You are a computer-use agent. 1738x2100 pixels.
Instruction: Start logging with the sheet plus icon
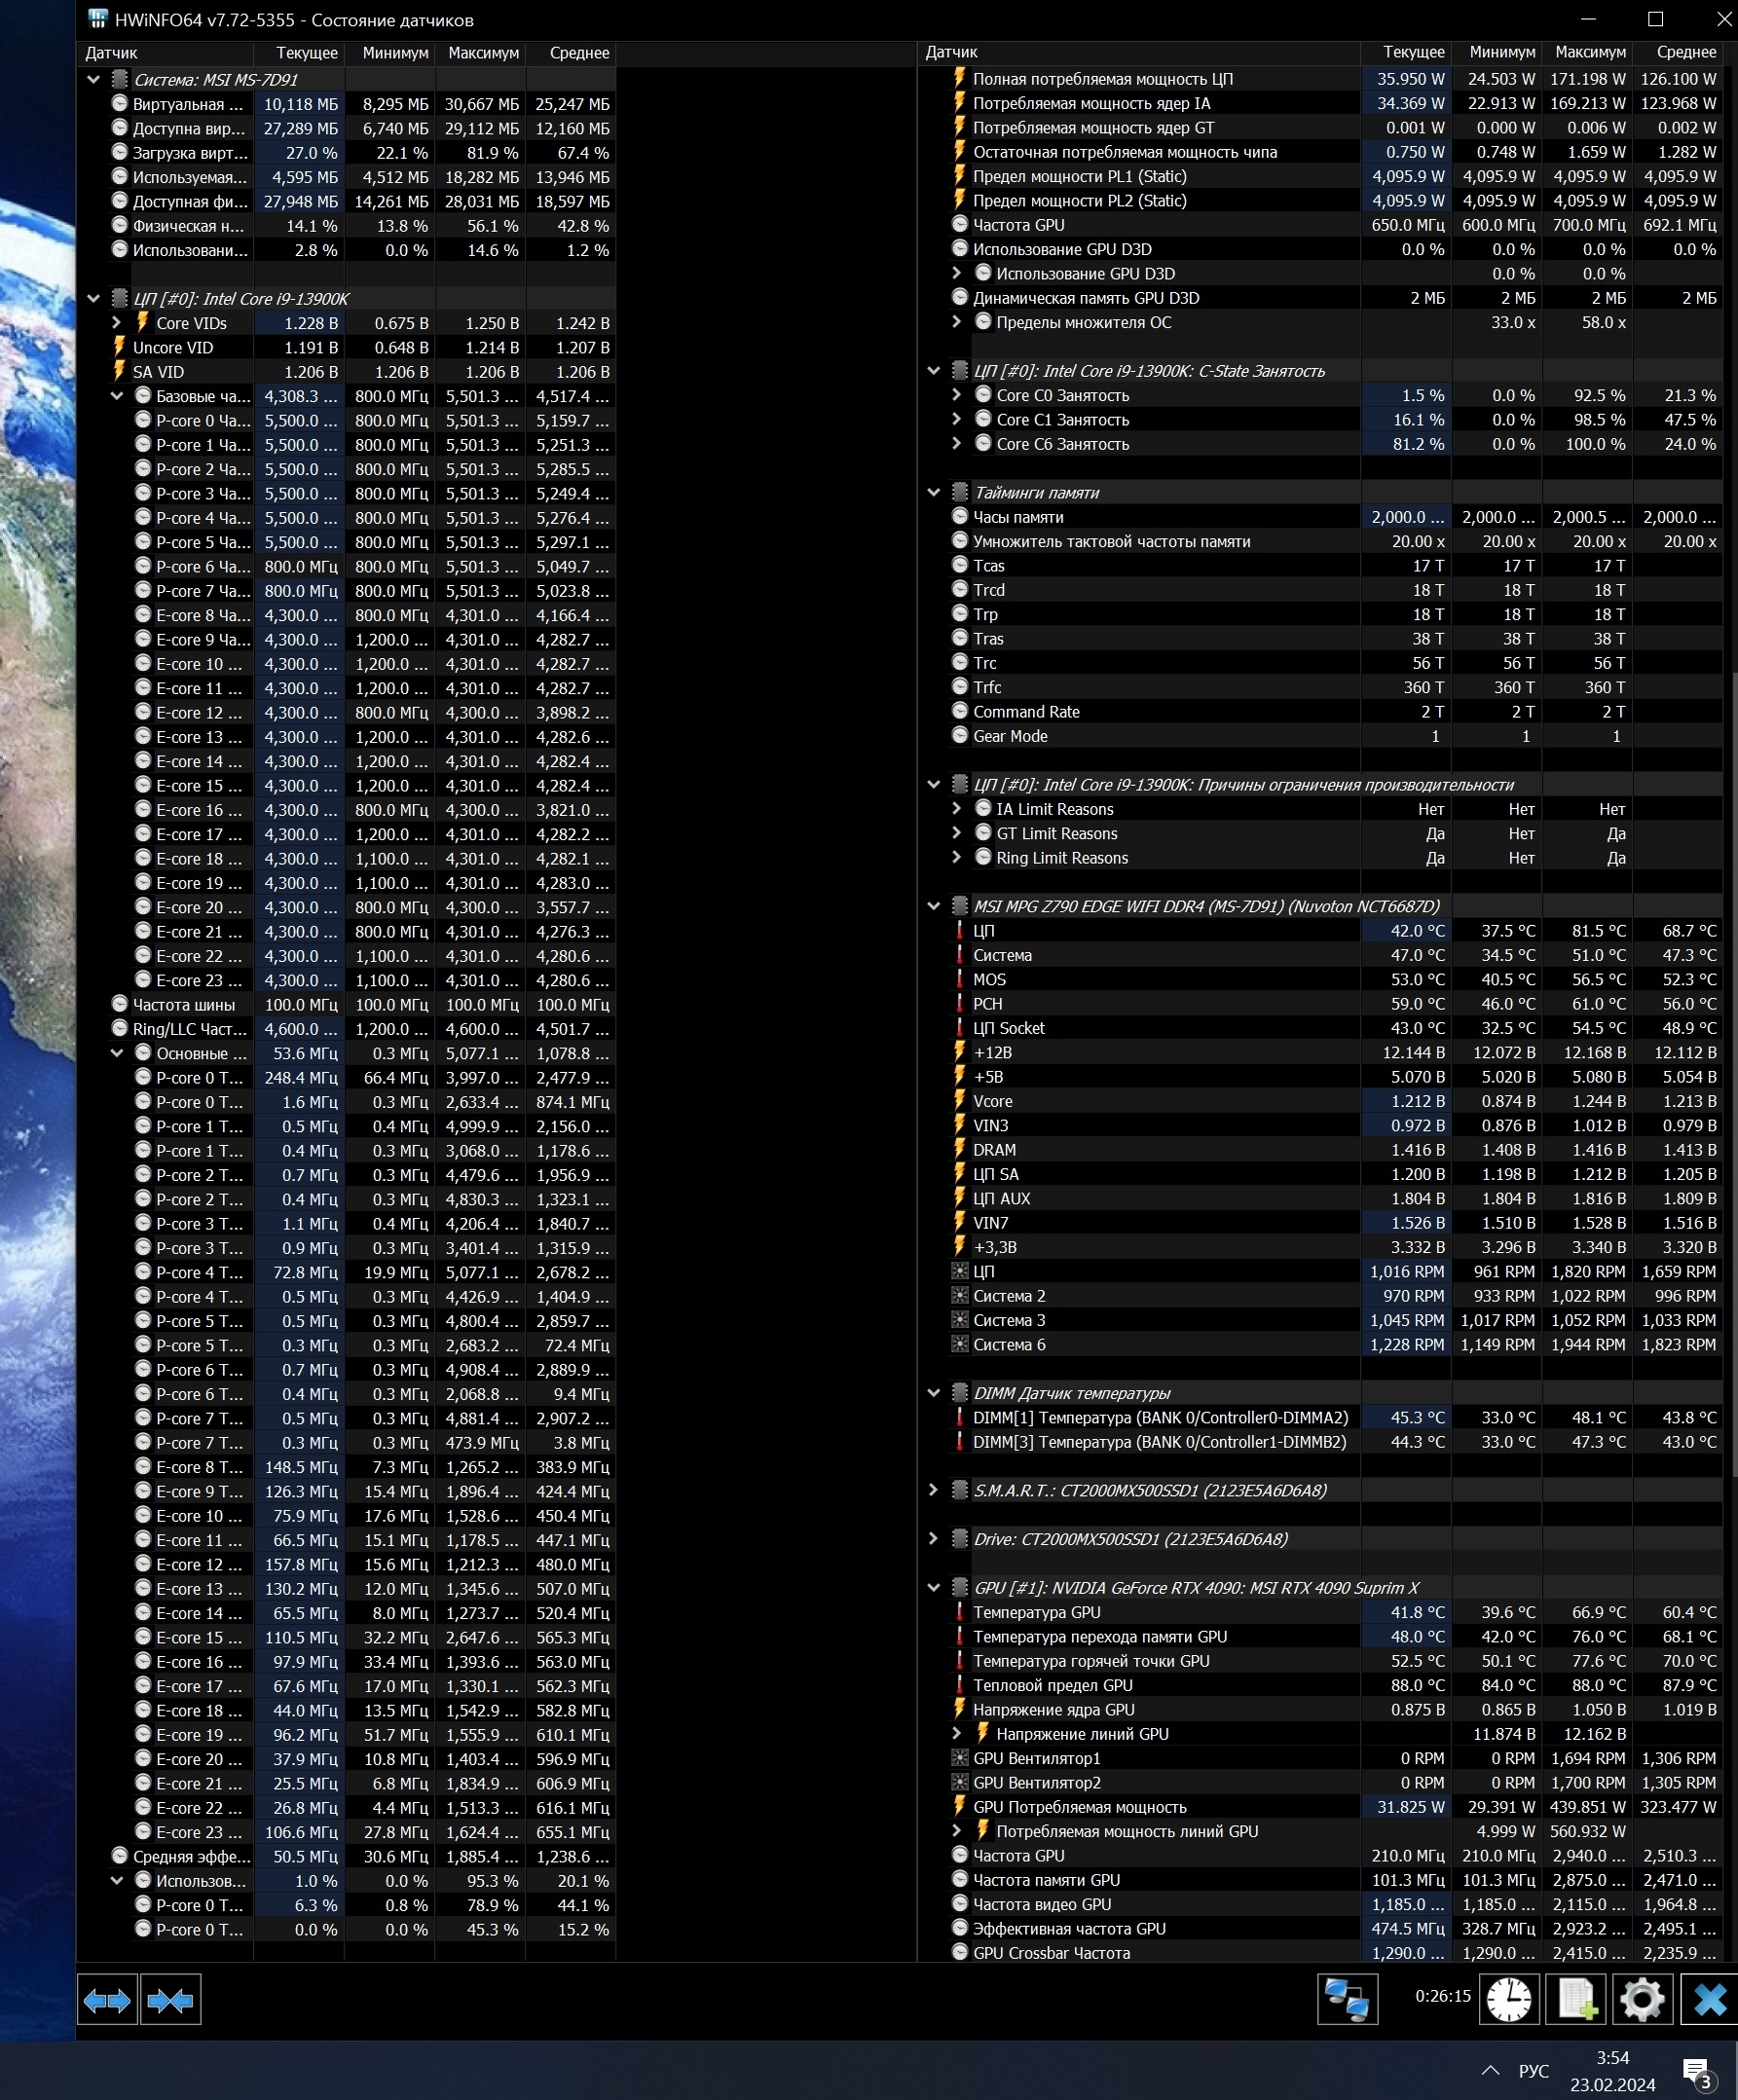pos(1577,2000)
